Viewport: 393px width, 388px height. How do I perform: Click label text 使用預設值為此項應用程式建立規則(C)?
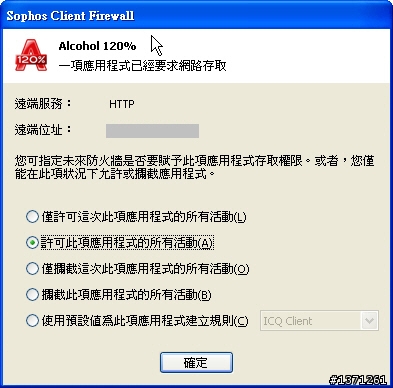click(145, 321)
